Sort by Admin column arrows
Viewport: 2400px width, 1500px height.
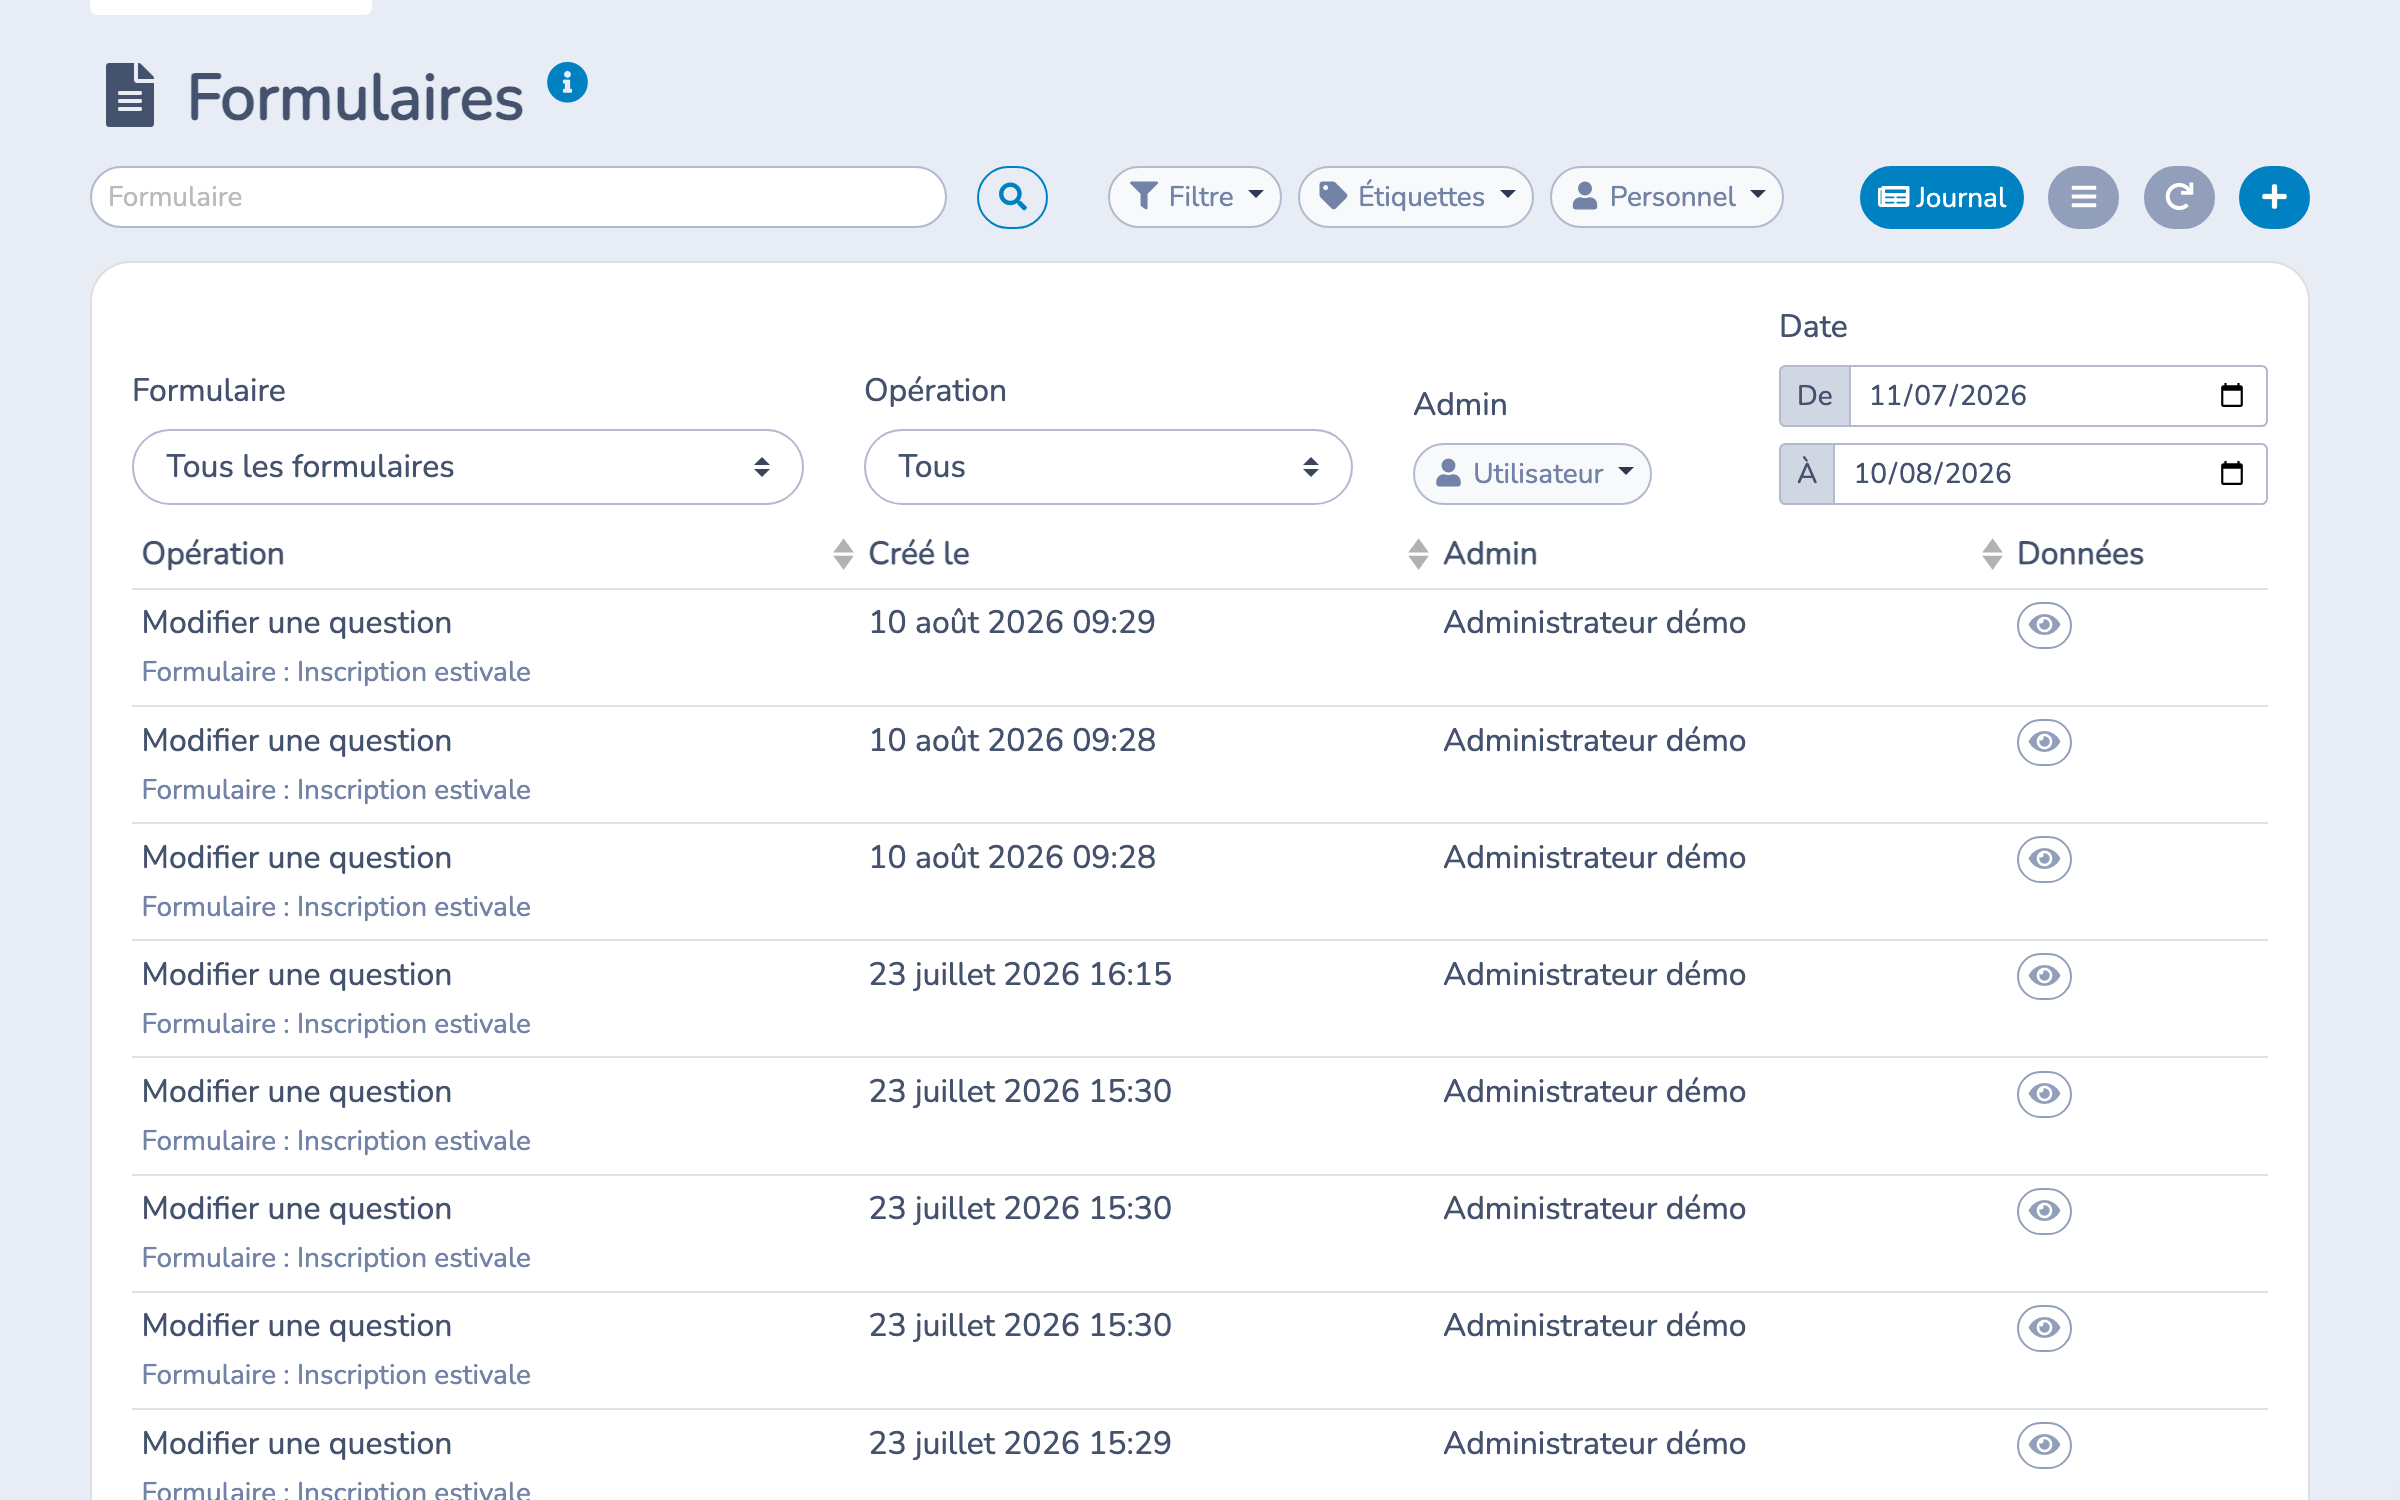pos(1418,554)
